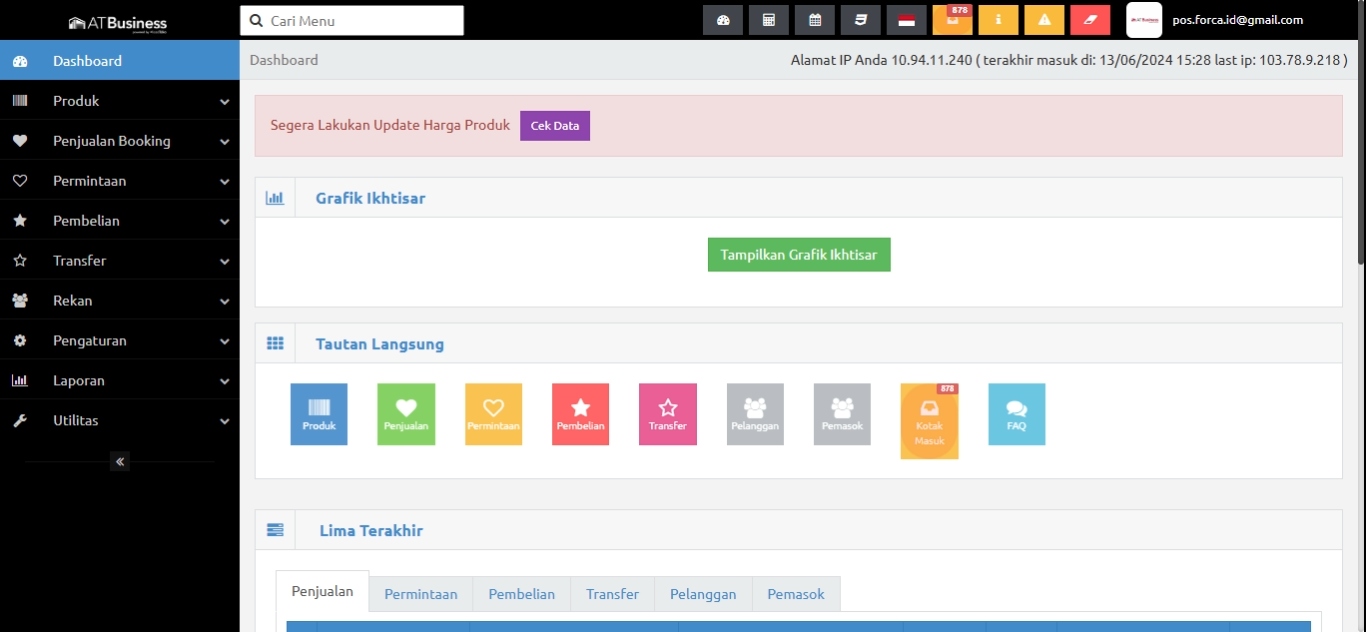Expand the Laporan sidebar menu
The height and width of the screenshot is (632, 1366).
120,381
